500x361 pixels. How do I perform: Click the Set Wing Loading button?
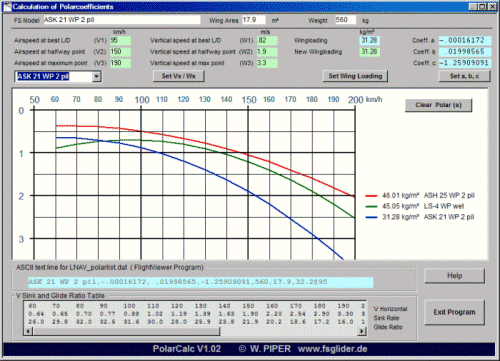[x=355, y=76]
